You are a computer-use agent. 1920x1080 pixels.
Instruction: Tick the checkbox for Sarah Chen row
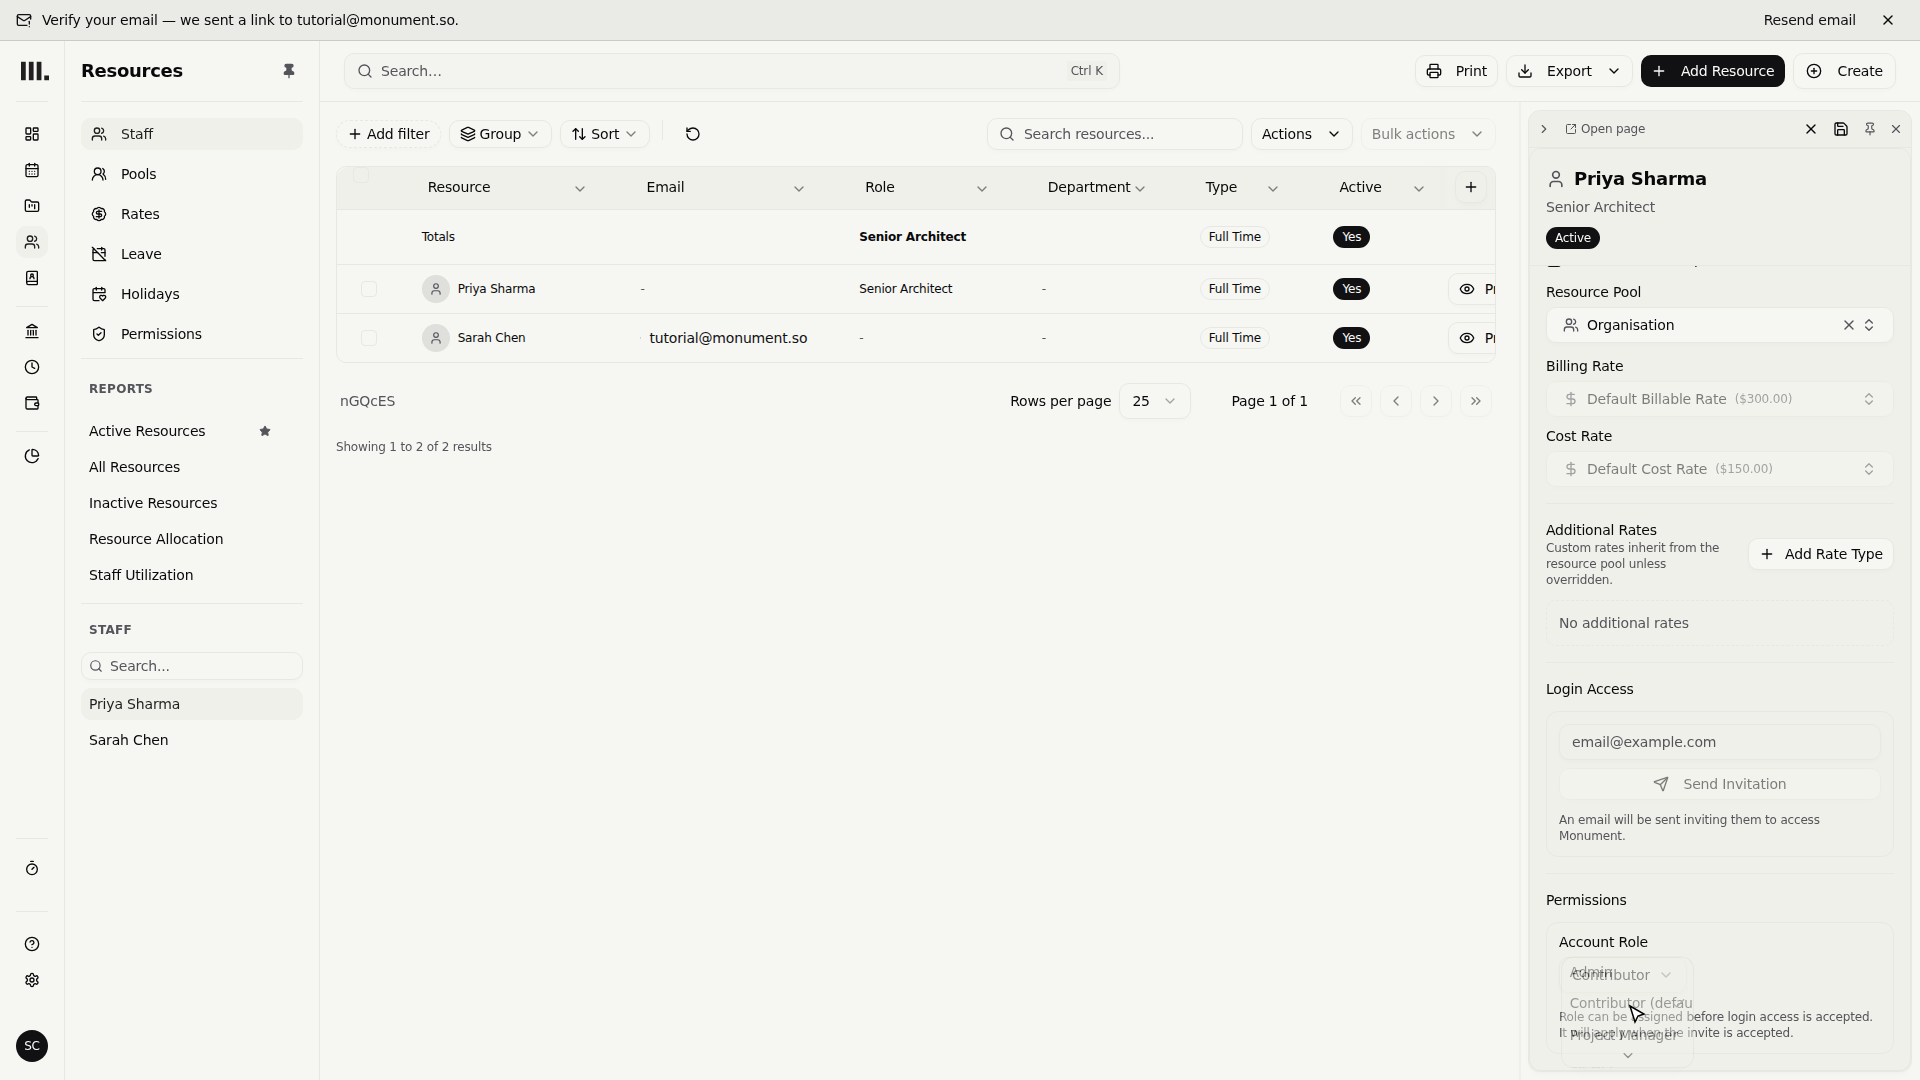369,338
